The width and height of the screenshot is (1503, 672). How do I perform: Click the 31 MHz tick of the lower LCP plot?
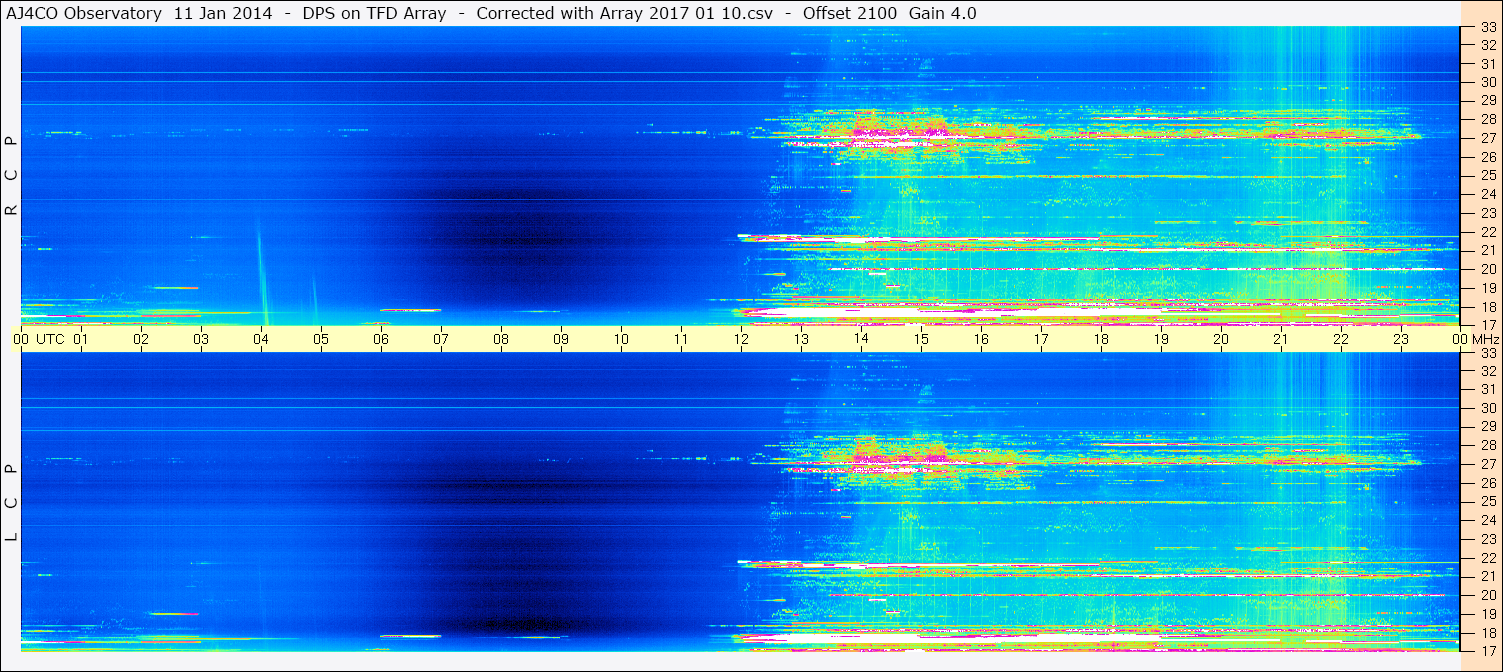click(x=1487, y=390)
